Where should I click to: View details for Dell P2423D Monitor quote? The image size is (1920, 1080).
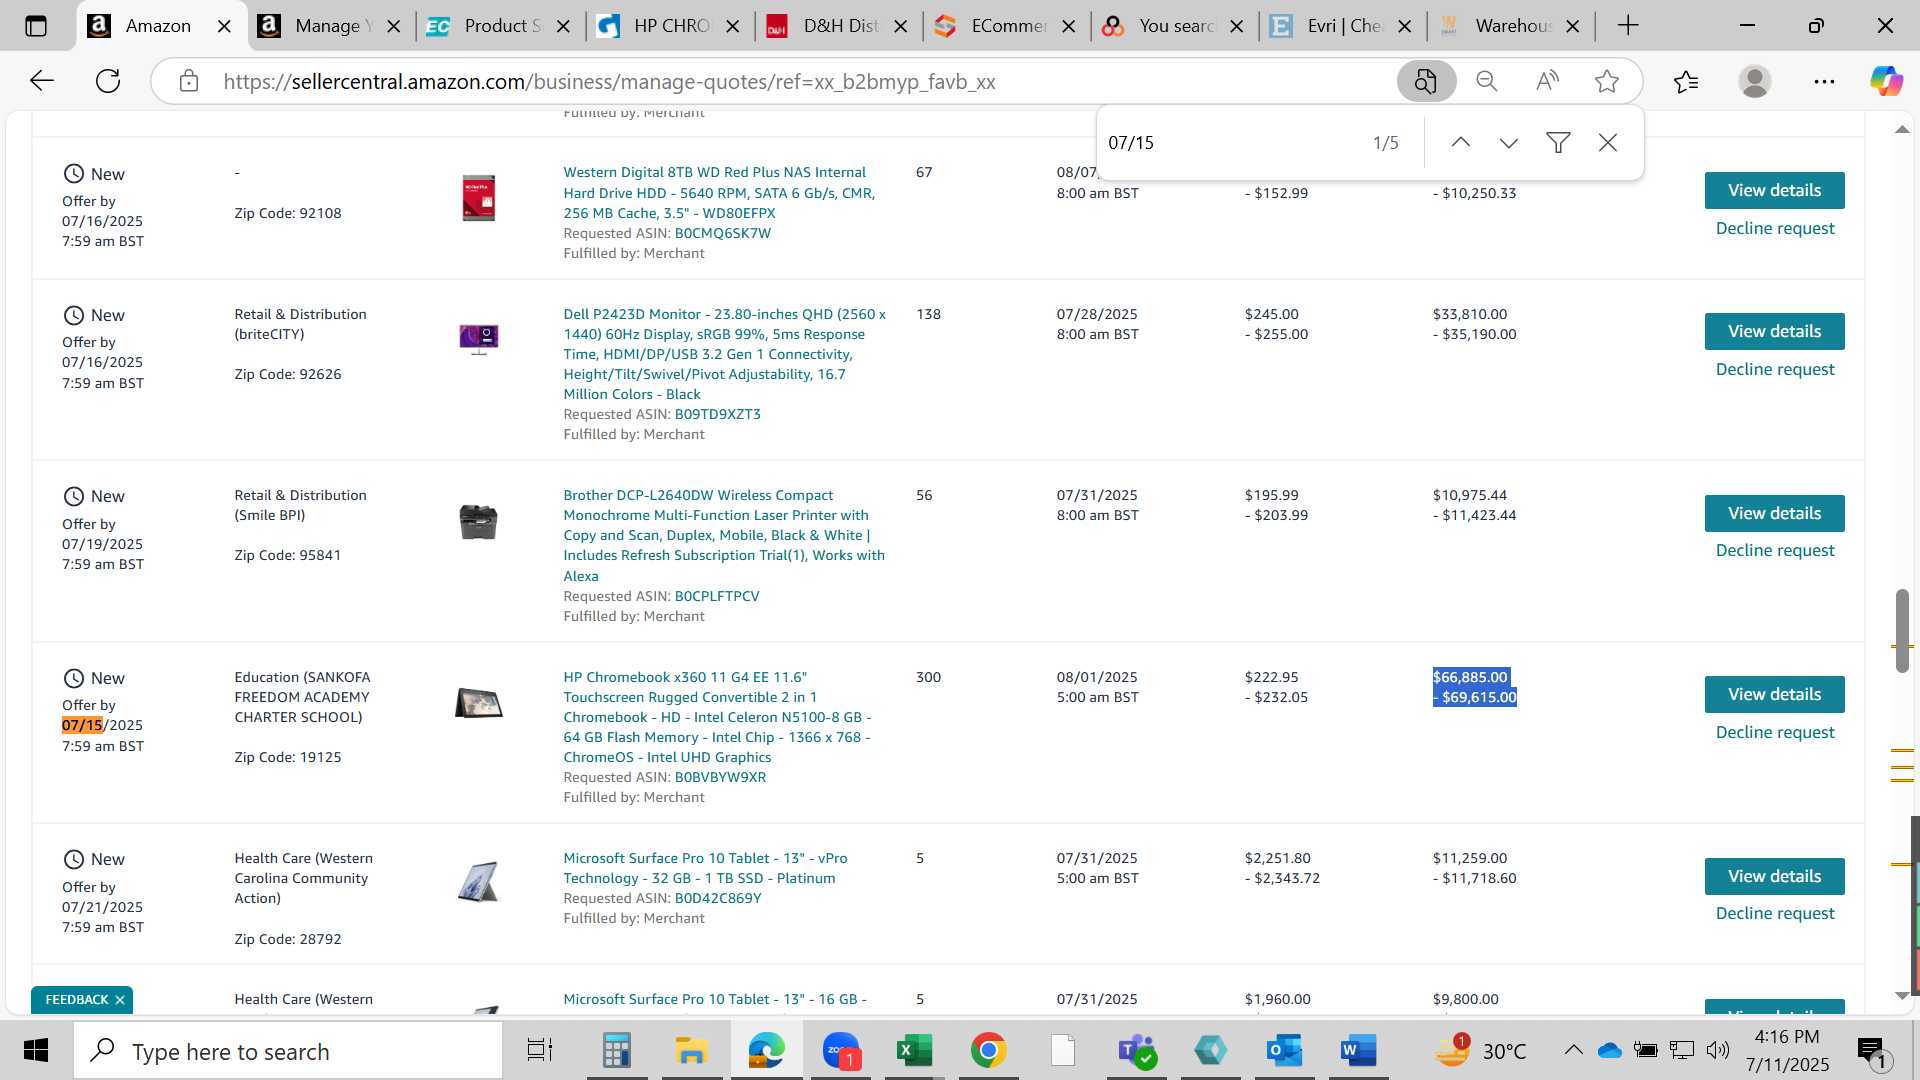point(1774,331)
